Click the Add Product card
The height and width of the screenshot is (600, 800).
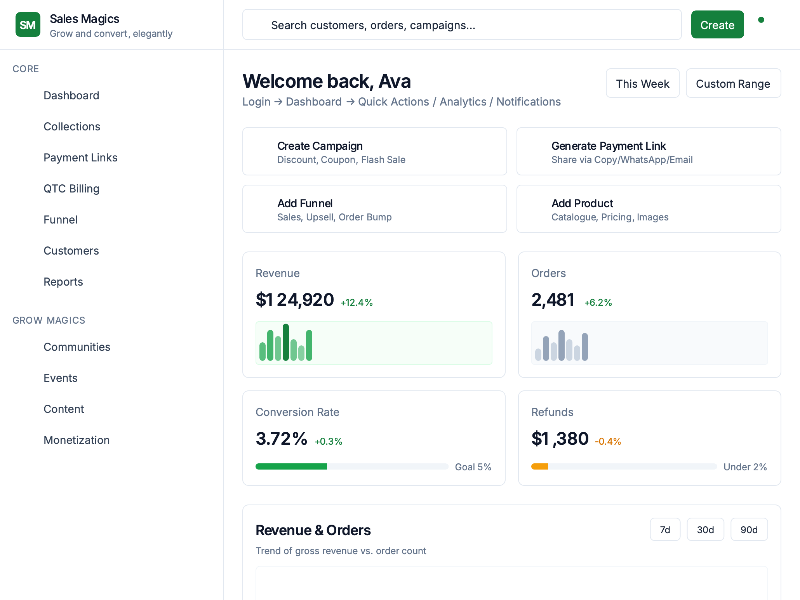[x=648, y=208]
